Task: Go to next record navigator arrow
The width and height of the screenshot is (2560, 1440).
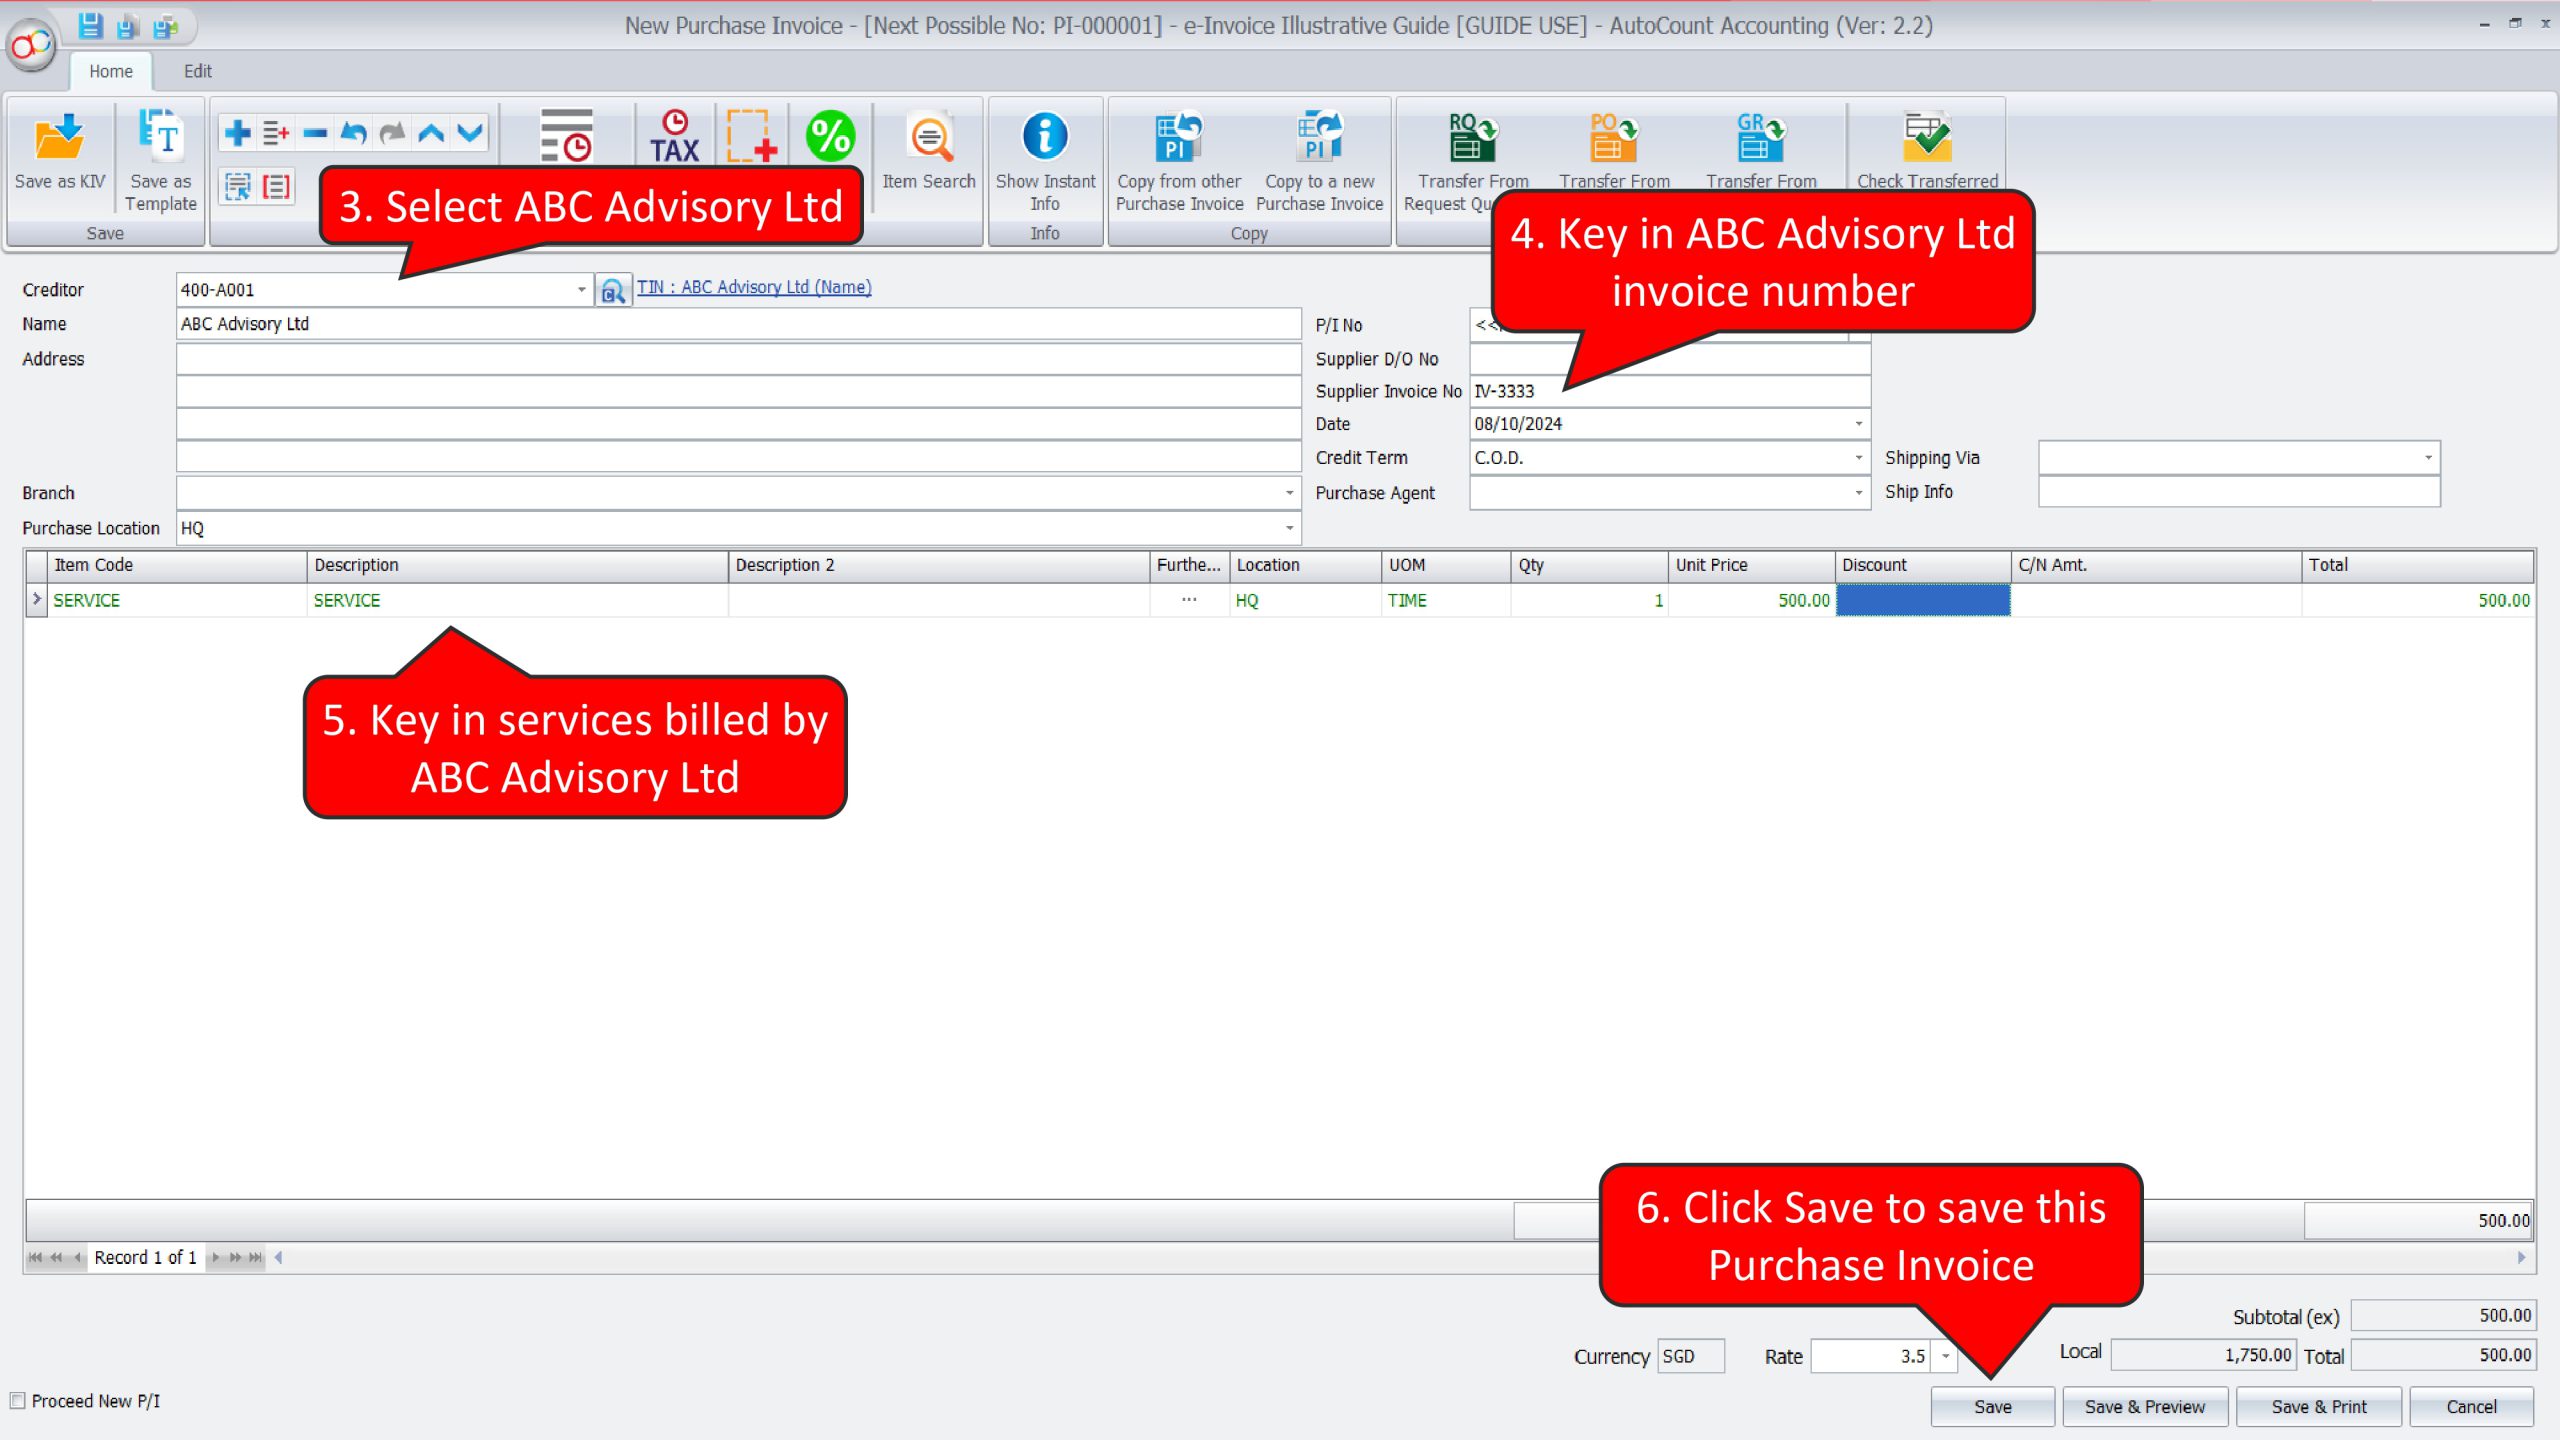Action: 215,1258
